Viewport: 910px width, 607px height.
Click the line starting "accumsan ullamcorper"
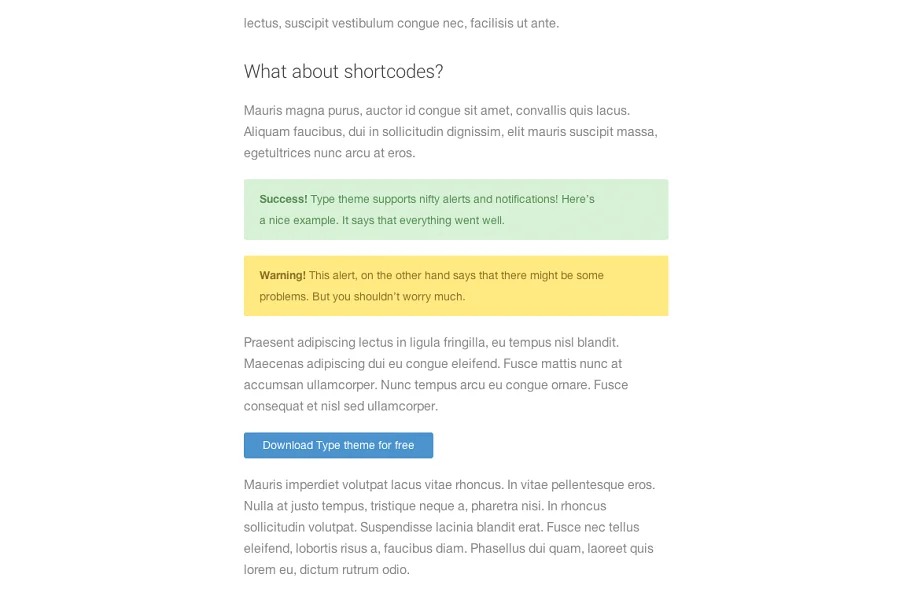click(436, 385)
